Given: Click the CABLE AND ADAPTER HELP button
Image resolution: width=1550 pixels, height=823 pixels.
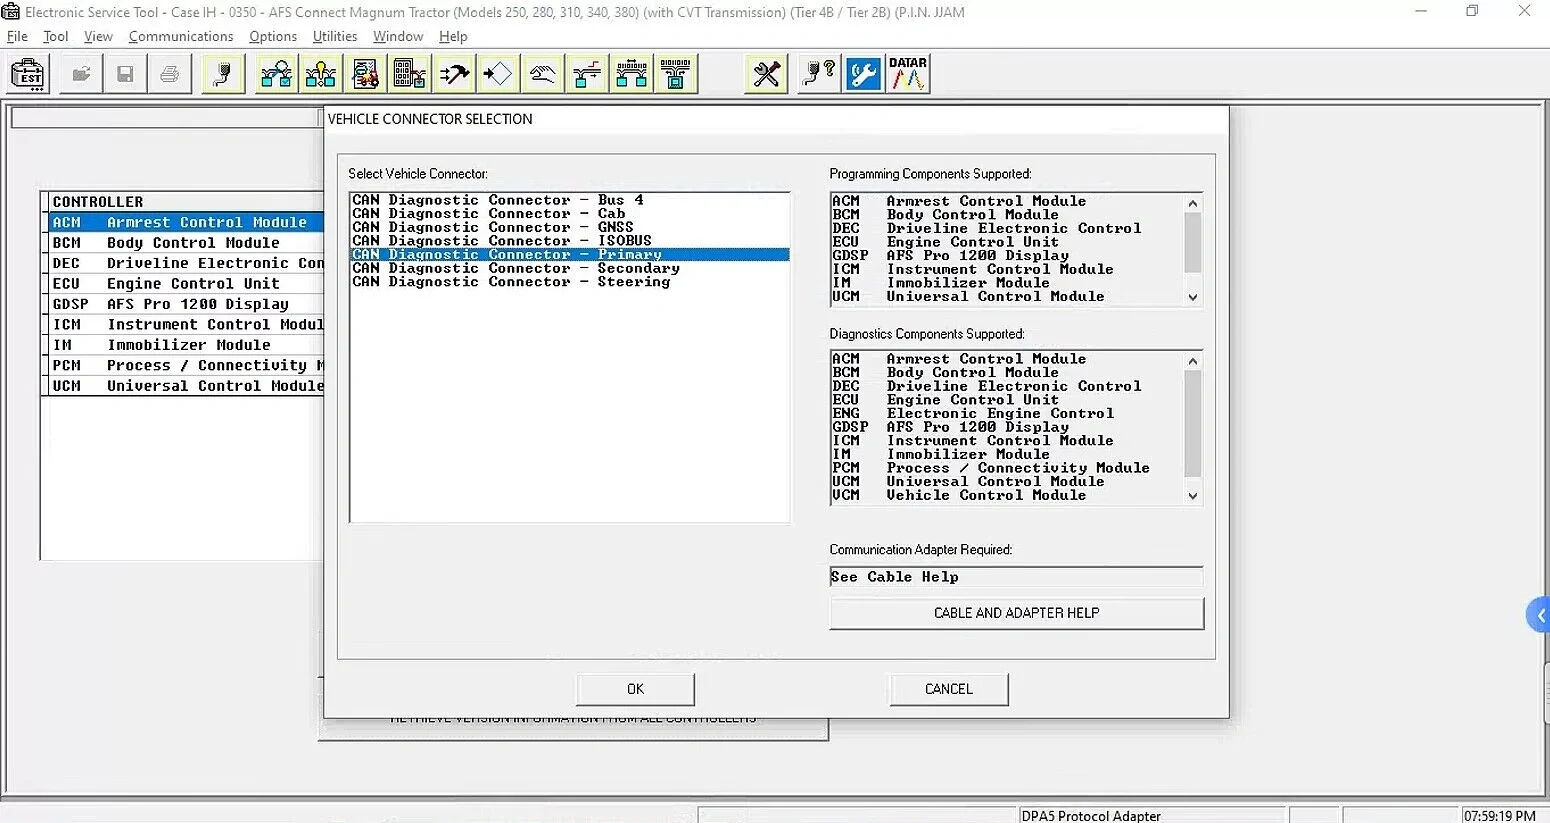Looking at the screenshot, I should pos(1016,613).
